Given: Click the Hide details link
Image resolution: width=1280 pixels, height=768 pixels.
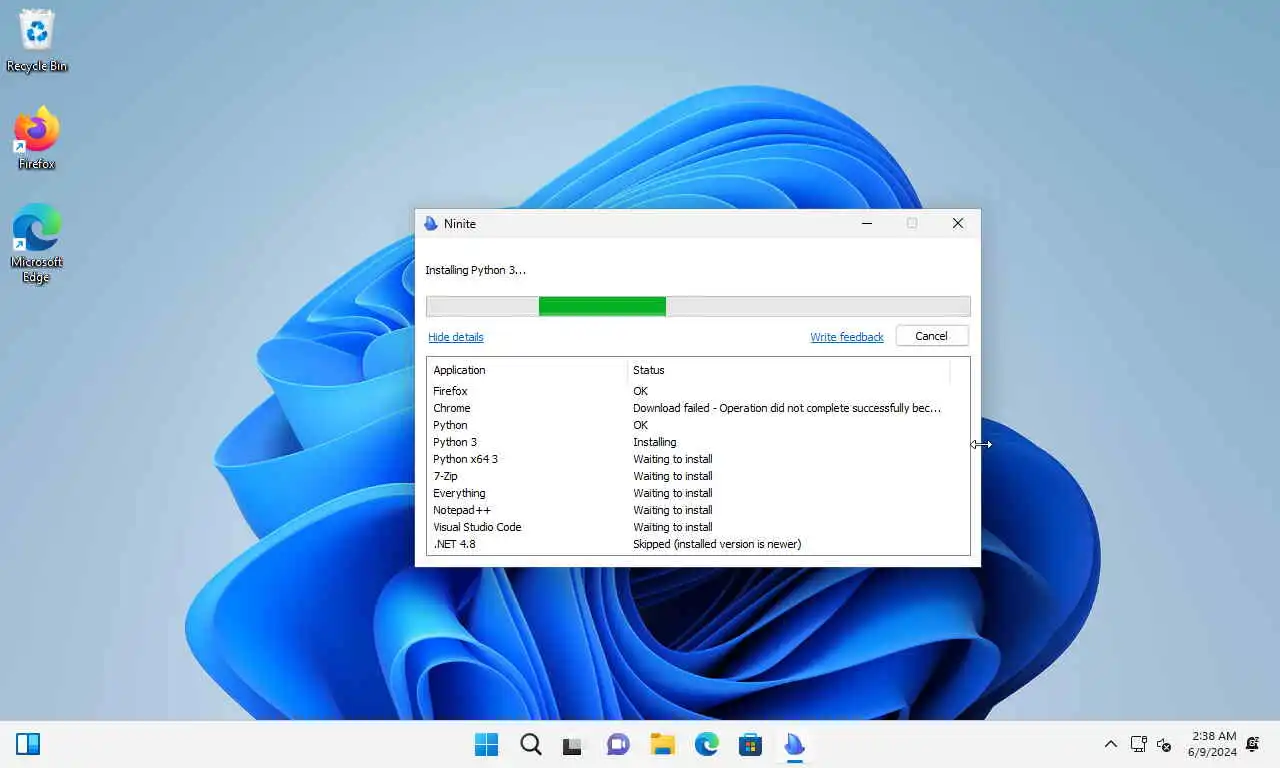Looking at the screenshot, I should click(456, 337).
